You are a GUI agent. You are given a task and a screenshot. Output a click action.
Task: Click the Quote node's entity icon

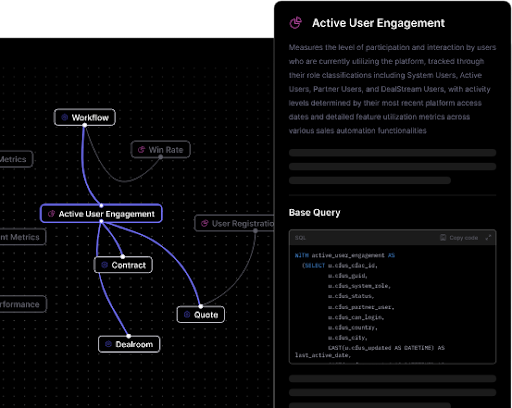point(187,314)
